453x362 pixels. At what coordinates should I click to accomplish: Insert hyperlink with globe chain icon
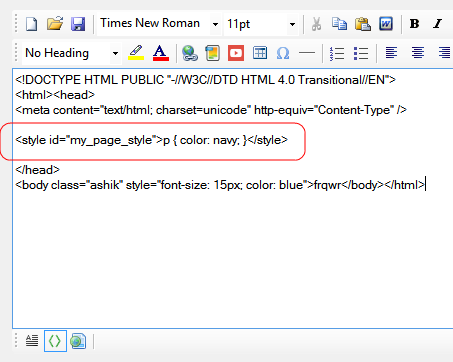tap(190, 53)
